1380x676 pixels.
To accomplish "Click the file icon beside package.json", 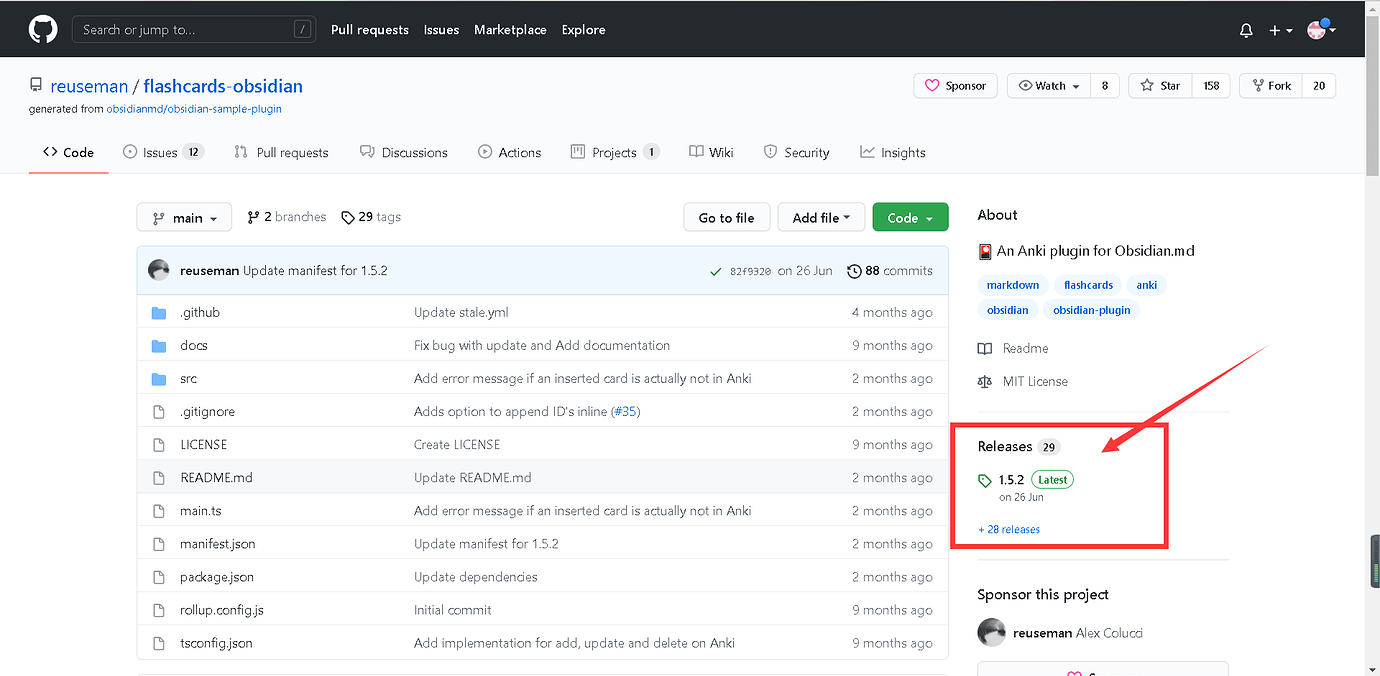I will [x=158, y=577].
